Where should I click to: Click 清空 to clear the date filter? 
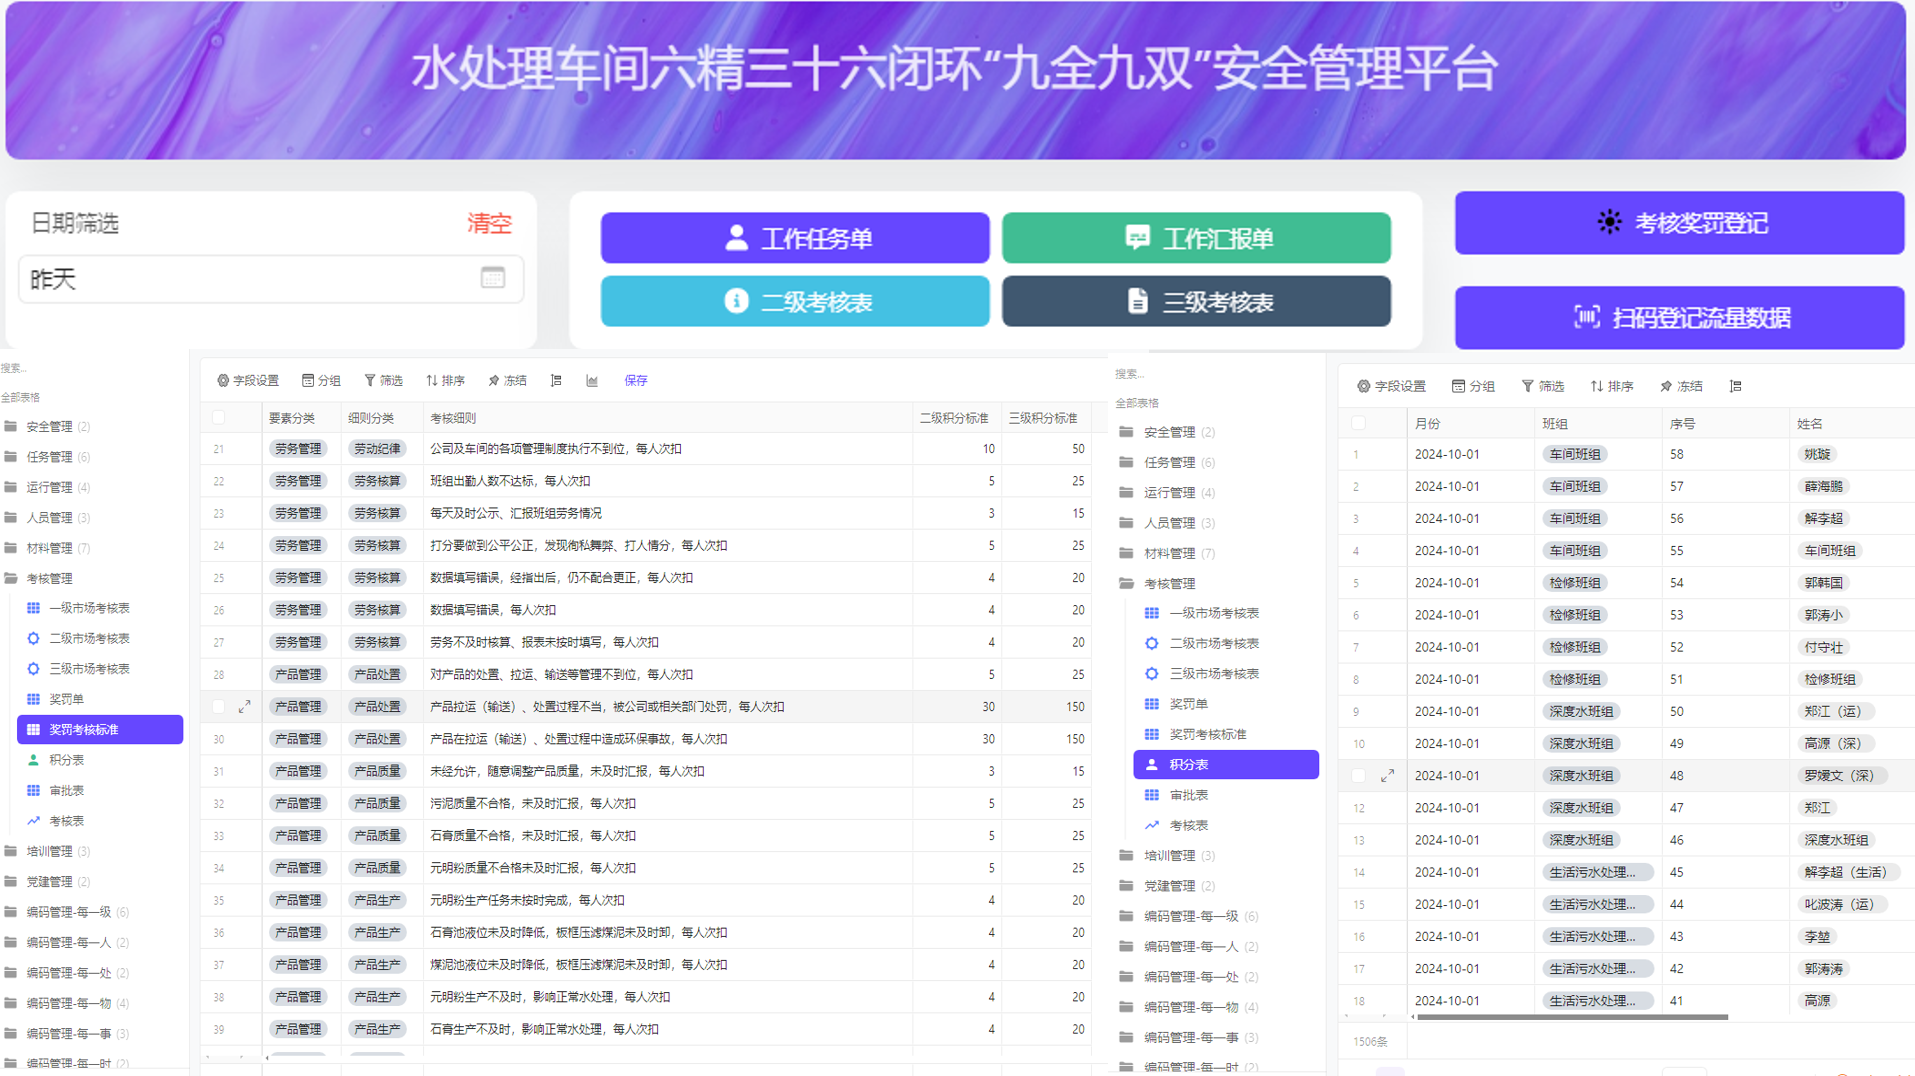tap(489, 223)
